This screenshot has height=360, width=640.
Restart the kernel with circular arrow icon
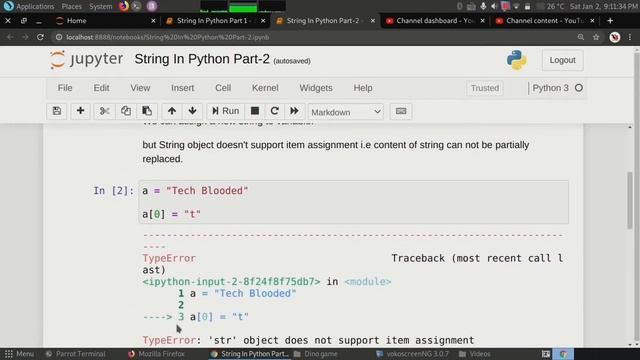(x=275, y=111)
